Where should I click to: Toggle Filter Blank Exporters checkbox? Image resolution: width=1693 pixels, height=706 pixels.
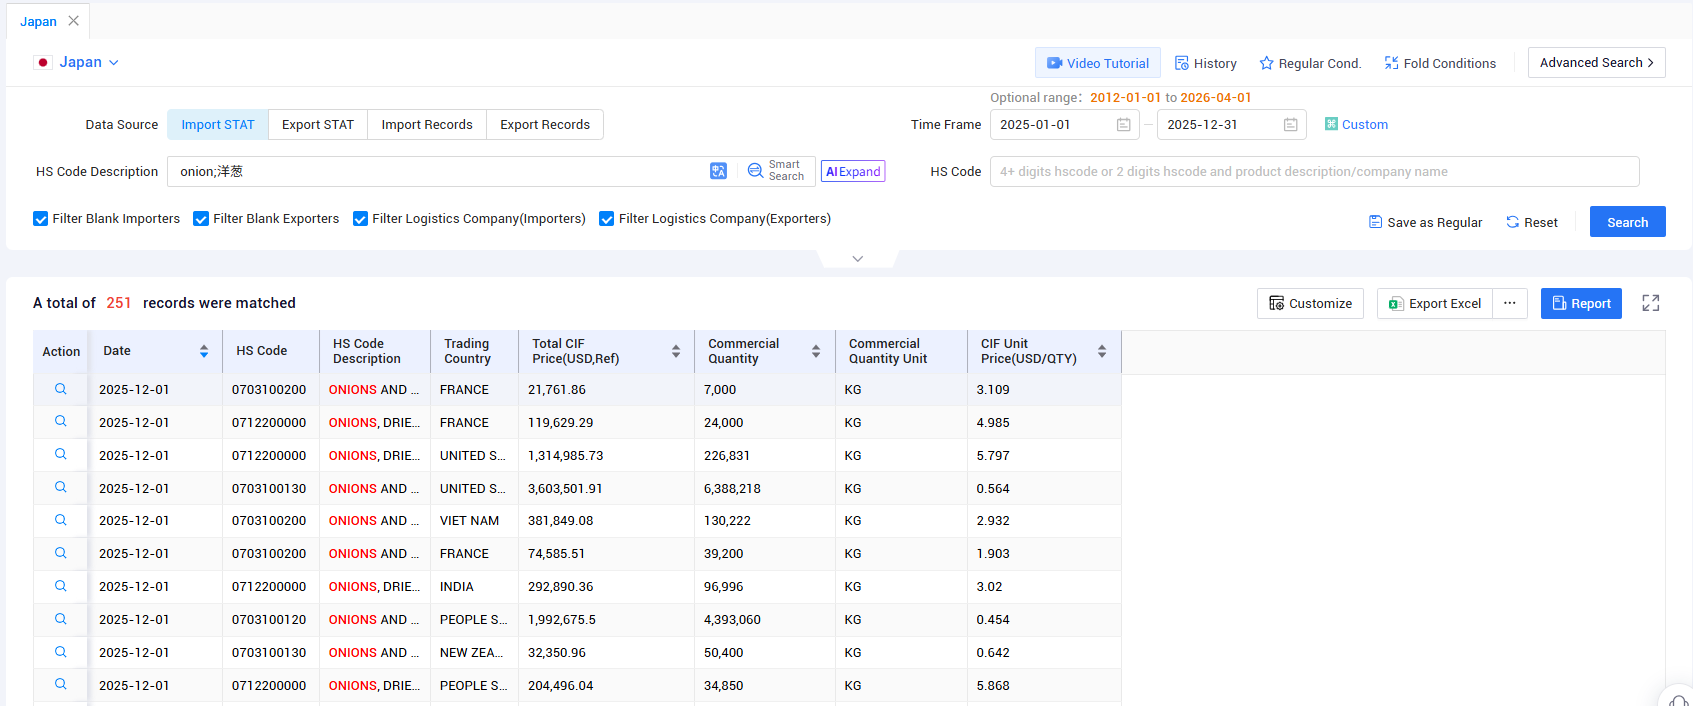point(201,219)
